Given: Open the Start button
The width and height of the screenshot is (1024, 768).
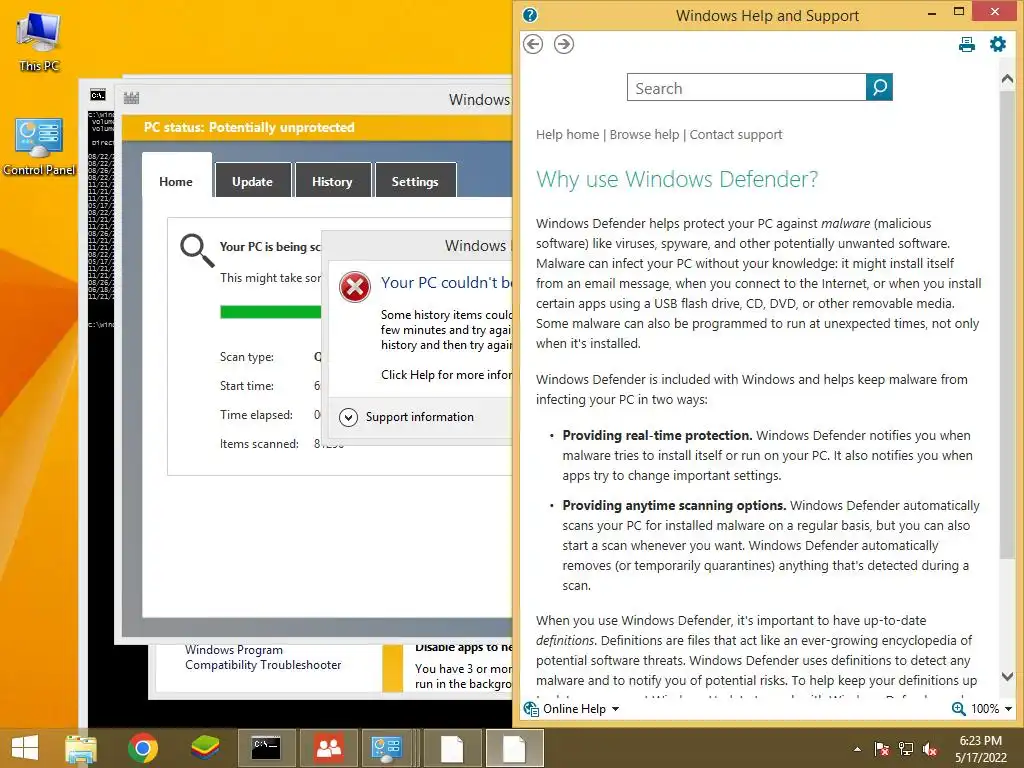Looking at the screenshot, I should [x=25, y=748].
